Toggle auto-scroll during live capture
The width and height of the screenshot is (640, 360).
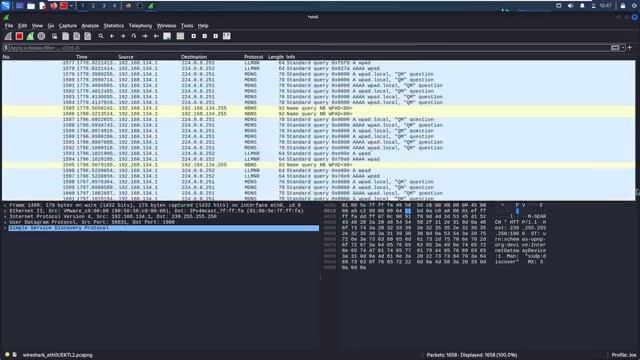point(167,36)
